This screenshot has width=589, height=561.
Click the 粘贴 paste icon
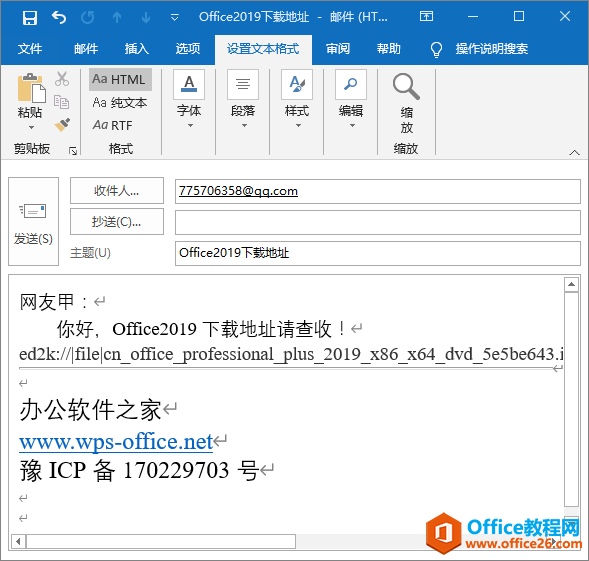pos(31,88)
